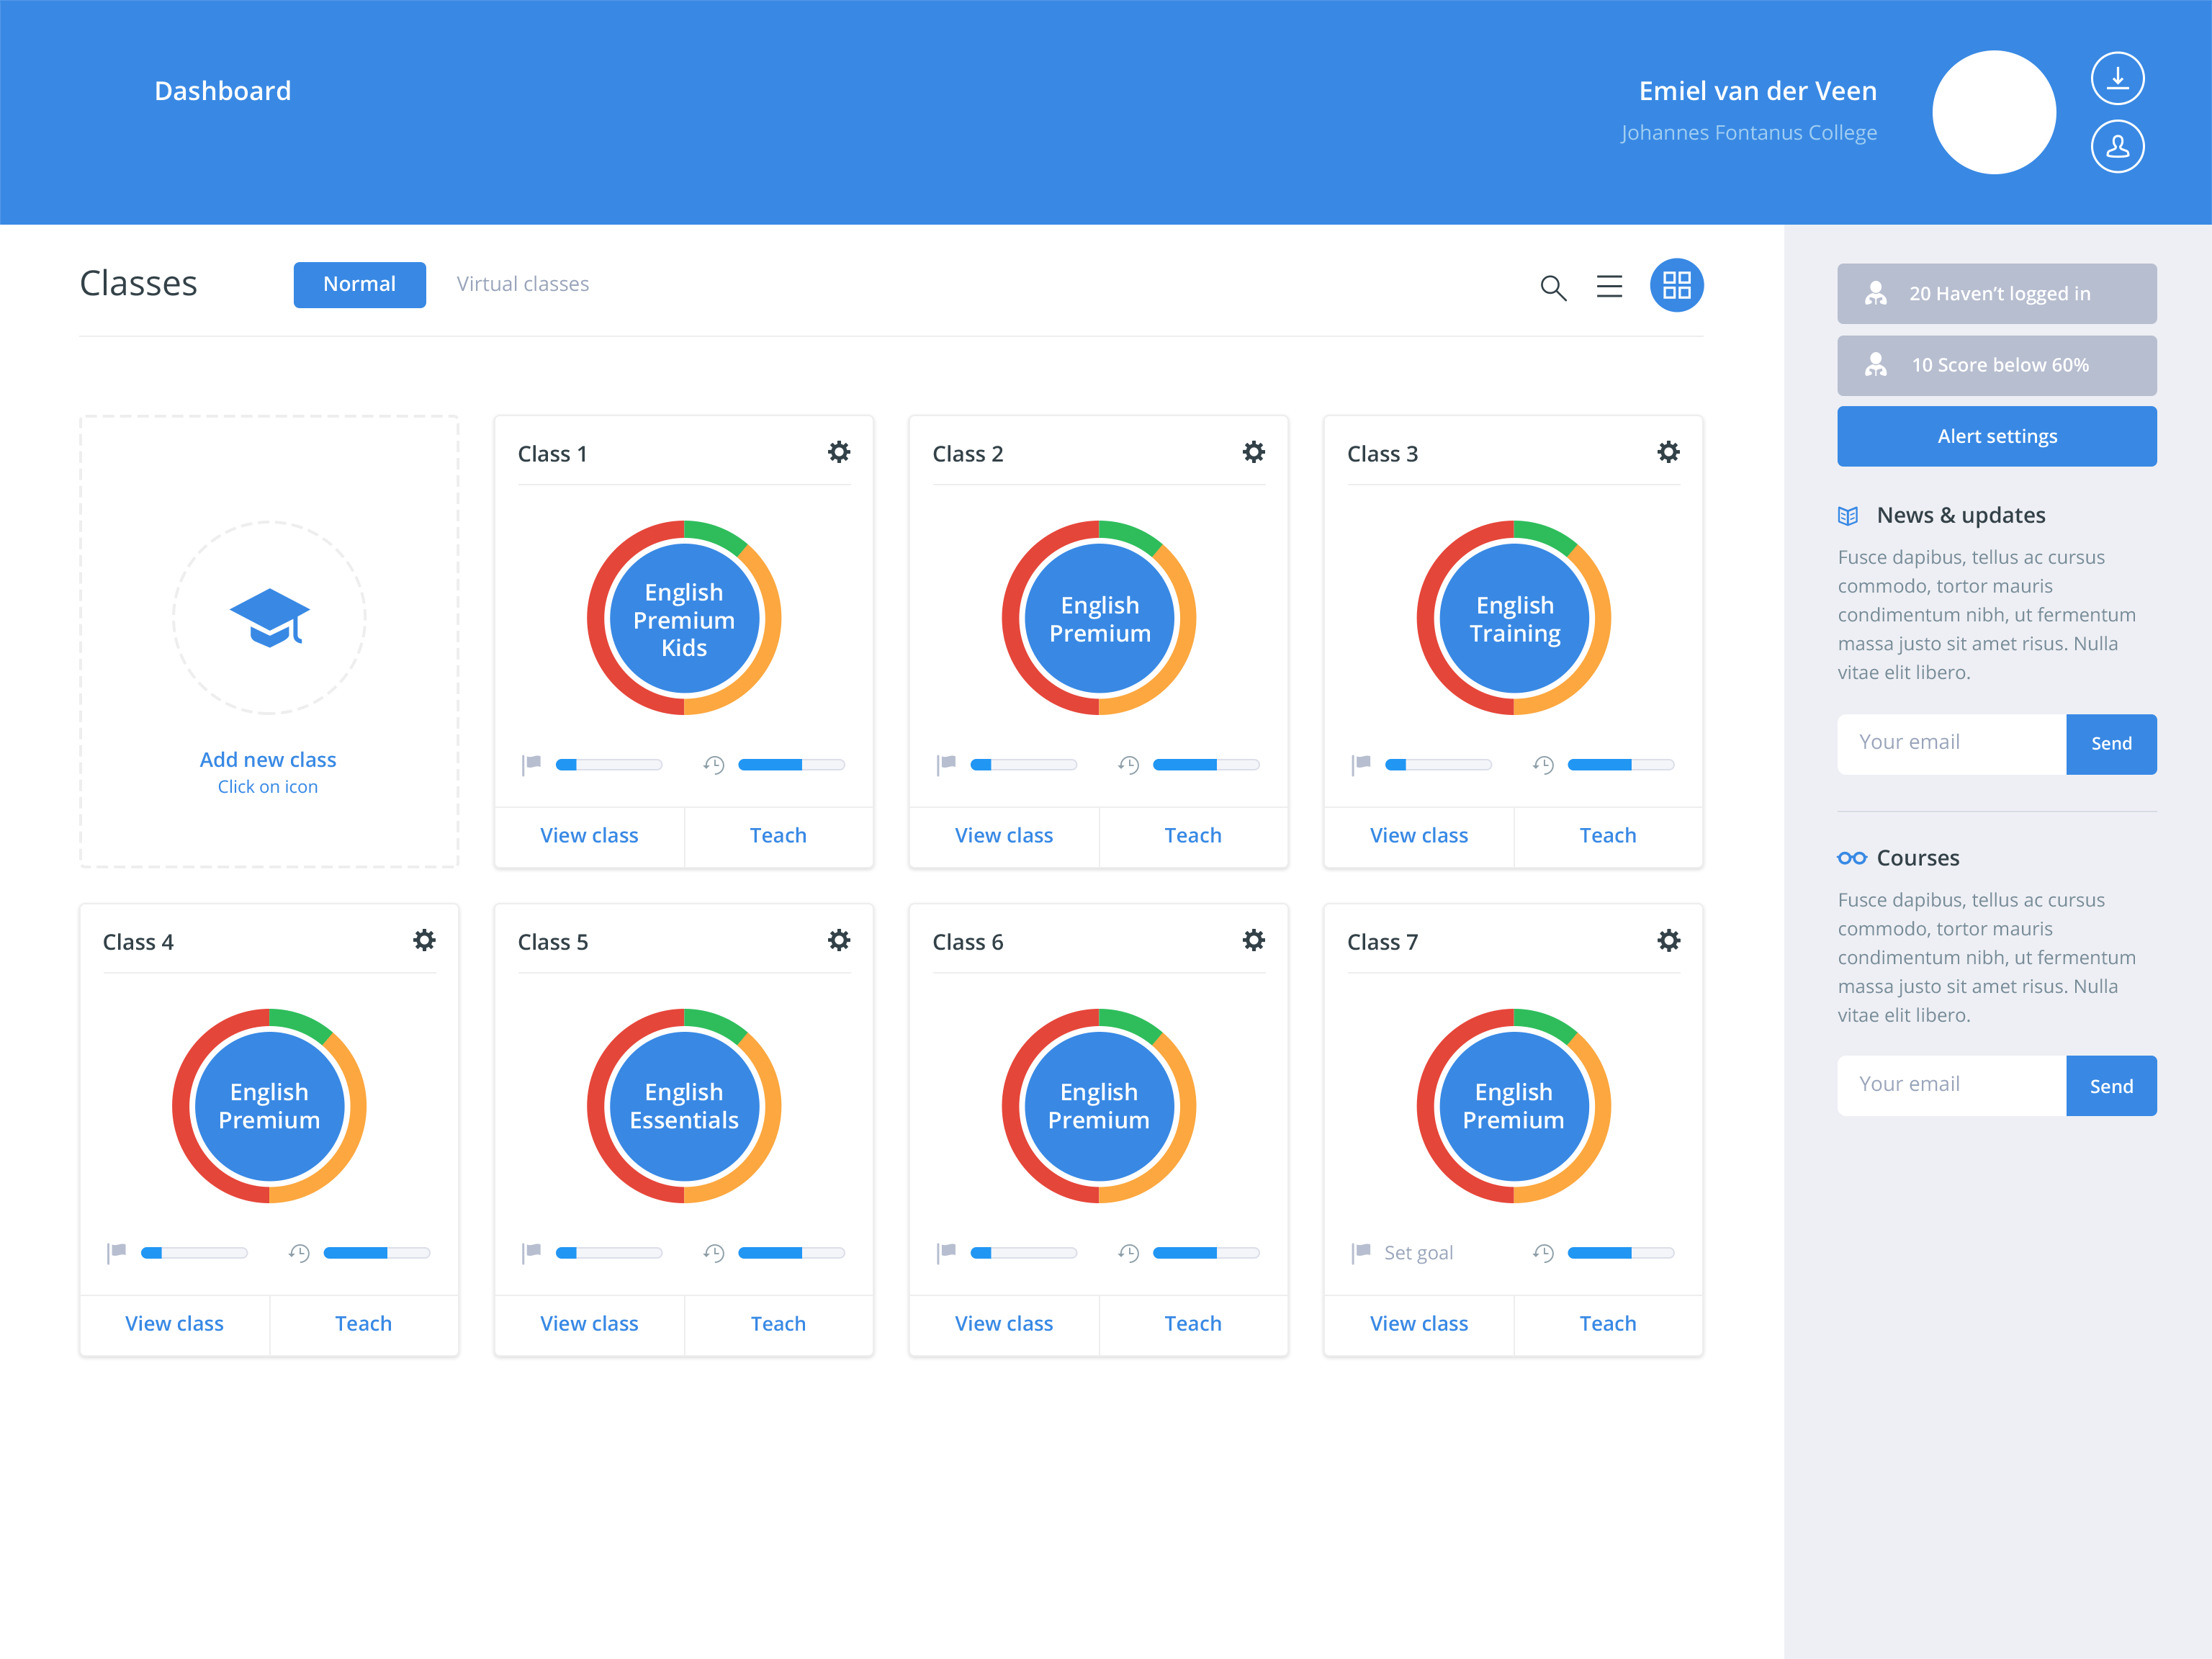Click the download icon in header

coord(2117,78)
